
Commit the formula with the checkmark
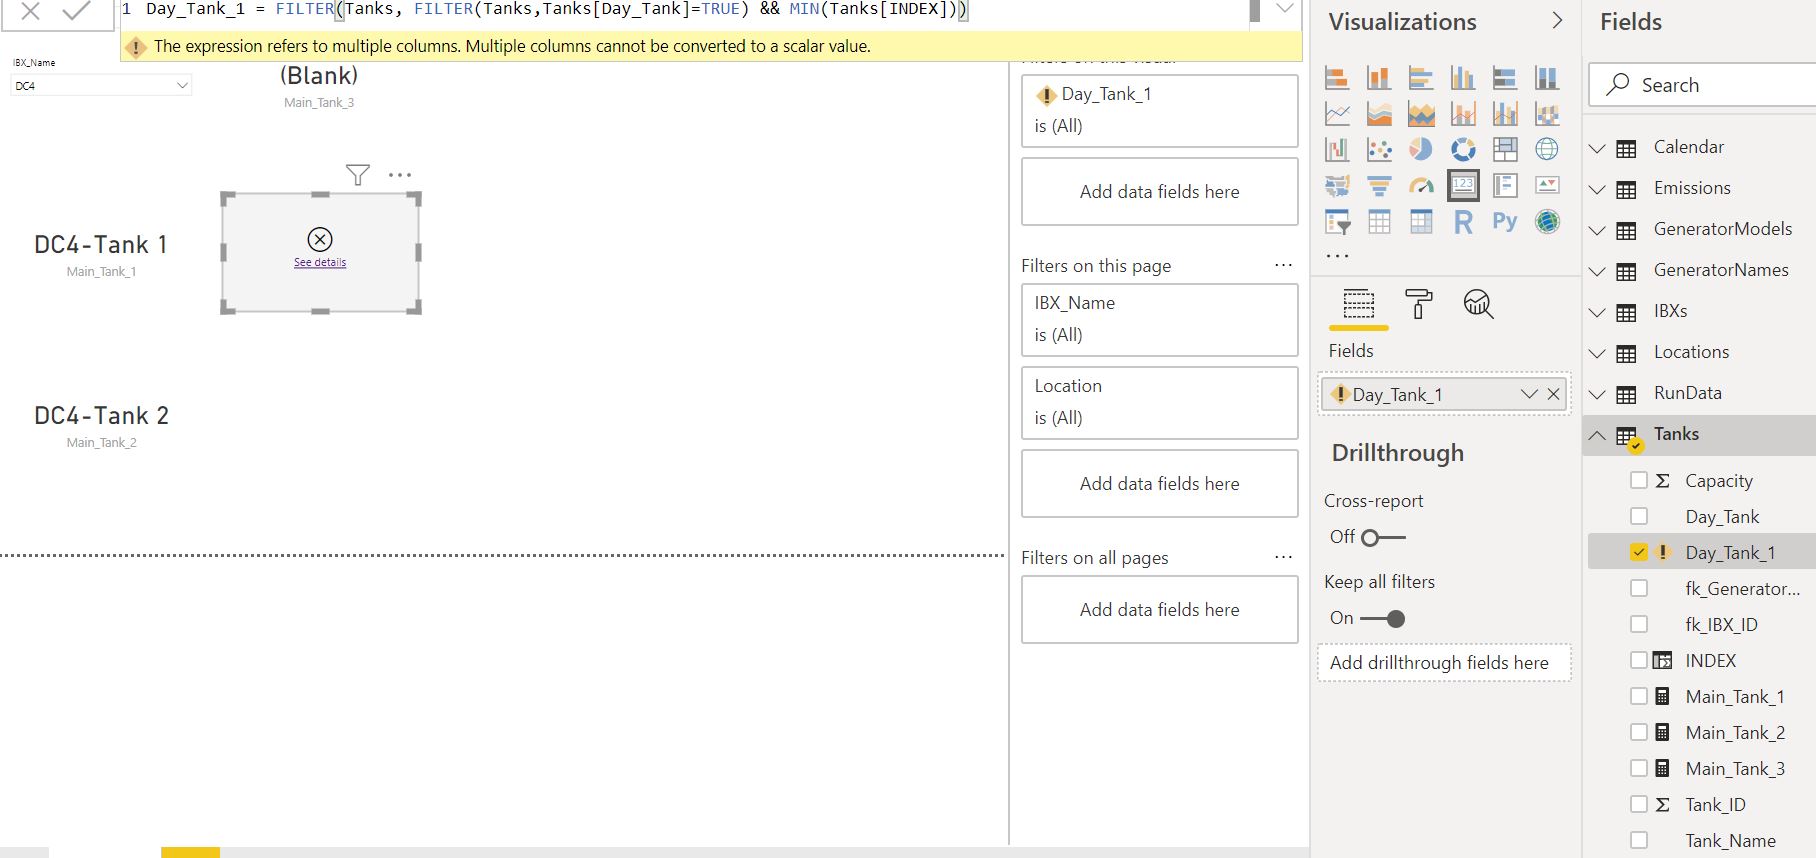(76, 11)
